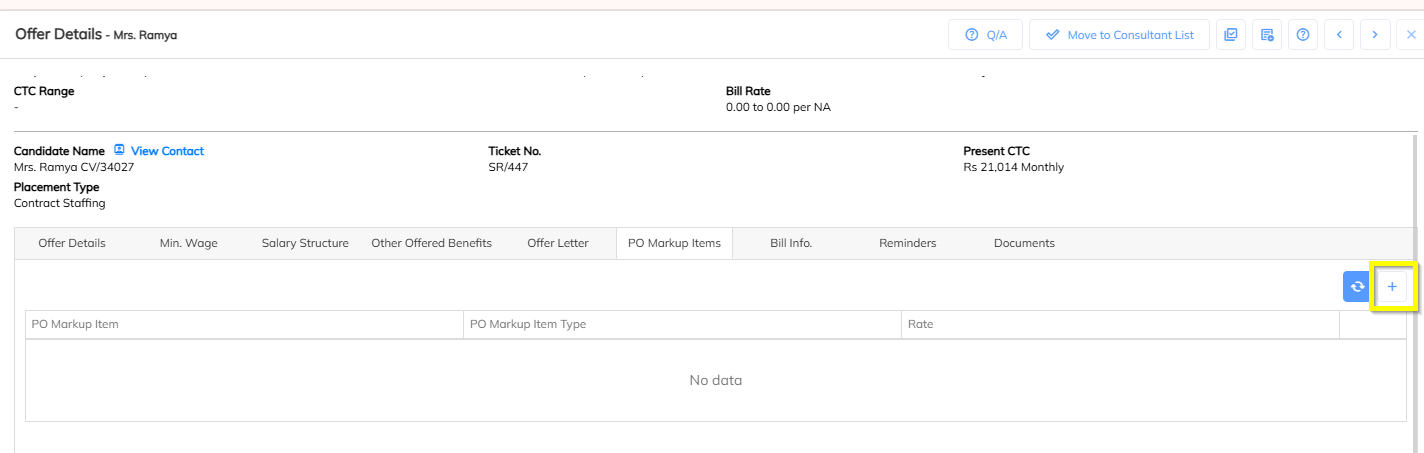Open the Salary Structure tab
Image resolution: width=1424 pixels, height=453 pixels.
[305, 243]
